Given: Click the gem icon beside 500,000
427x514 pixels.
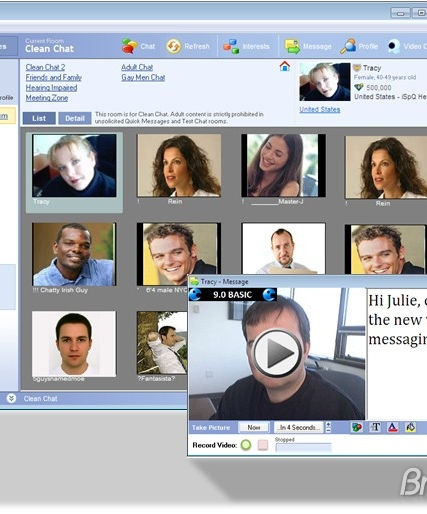Looking at the screenshot, I should coord(359,87).
